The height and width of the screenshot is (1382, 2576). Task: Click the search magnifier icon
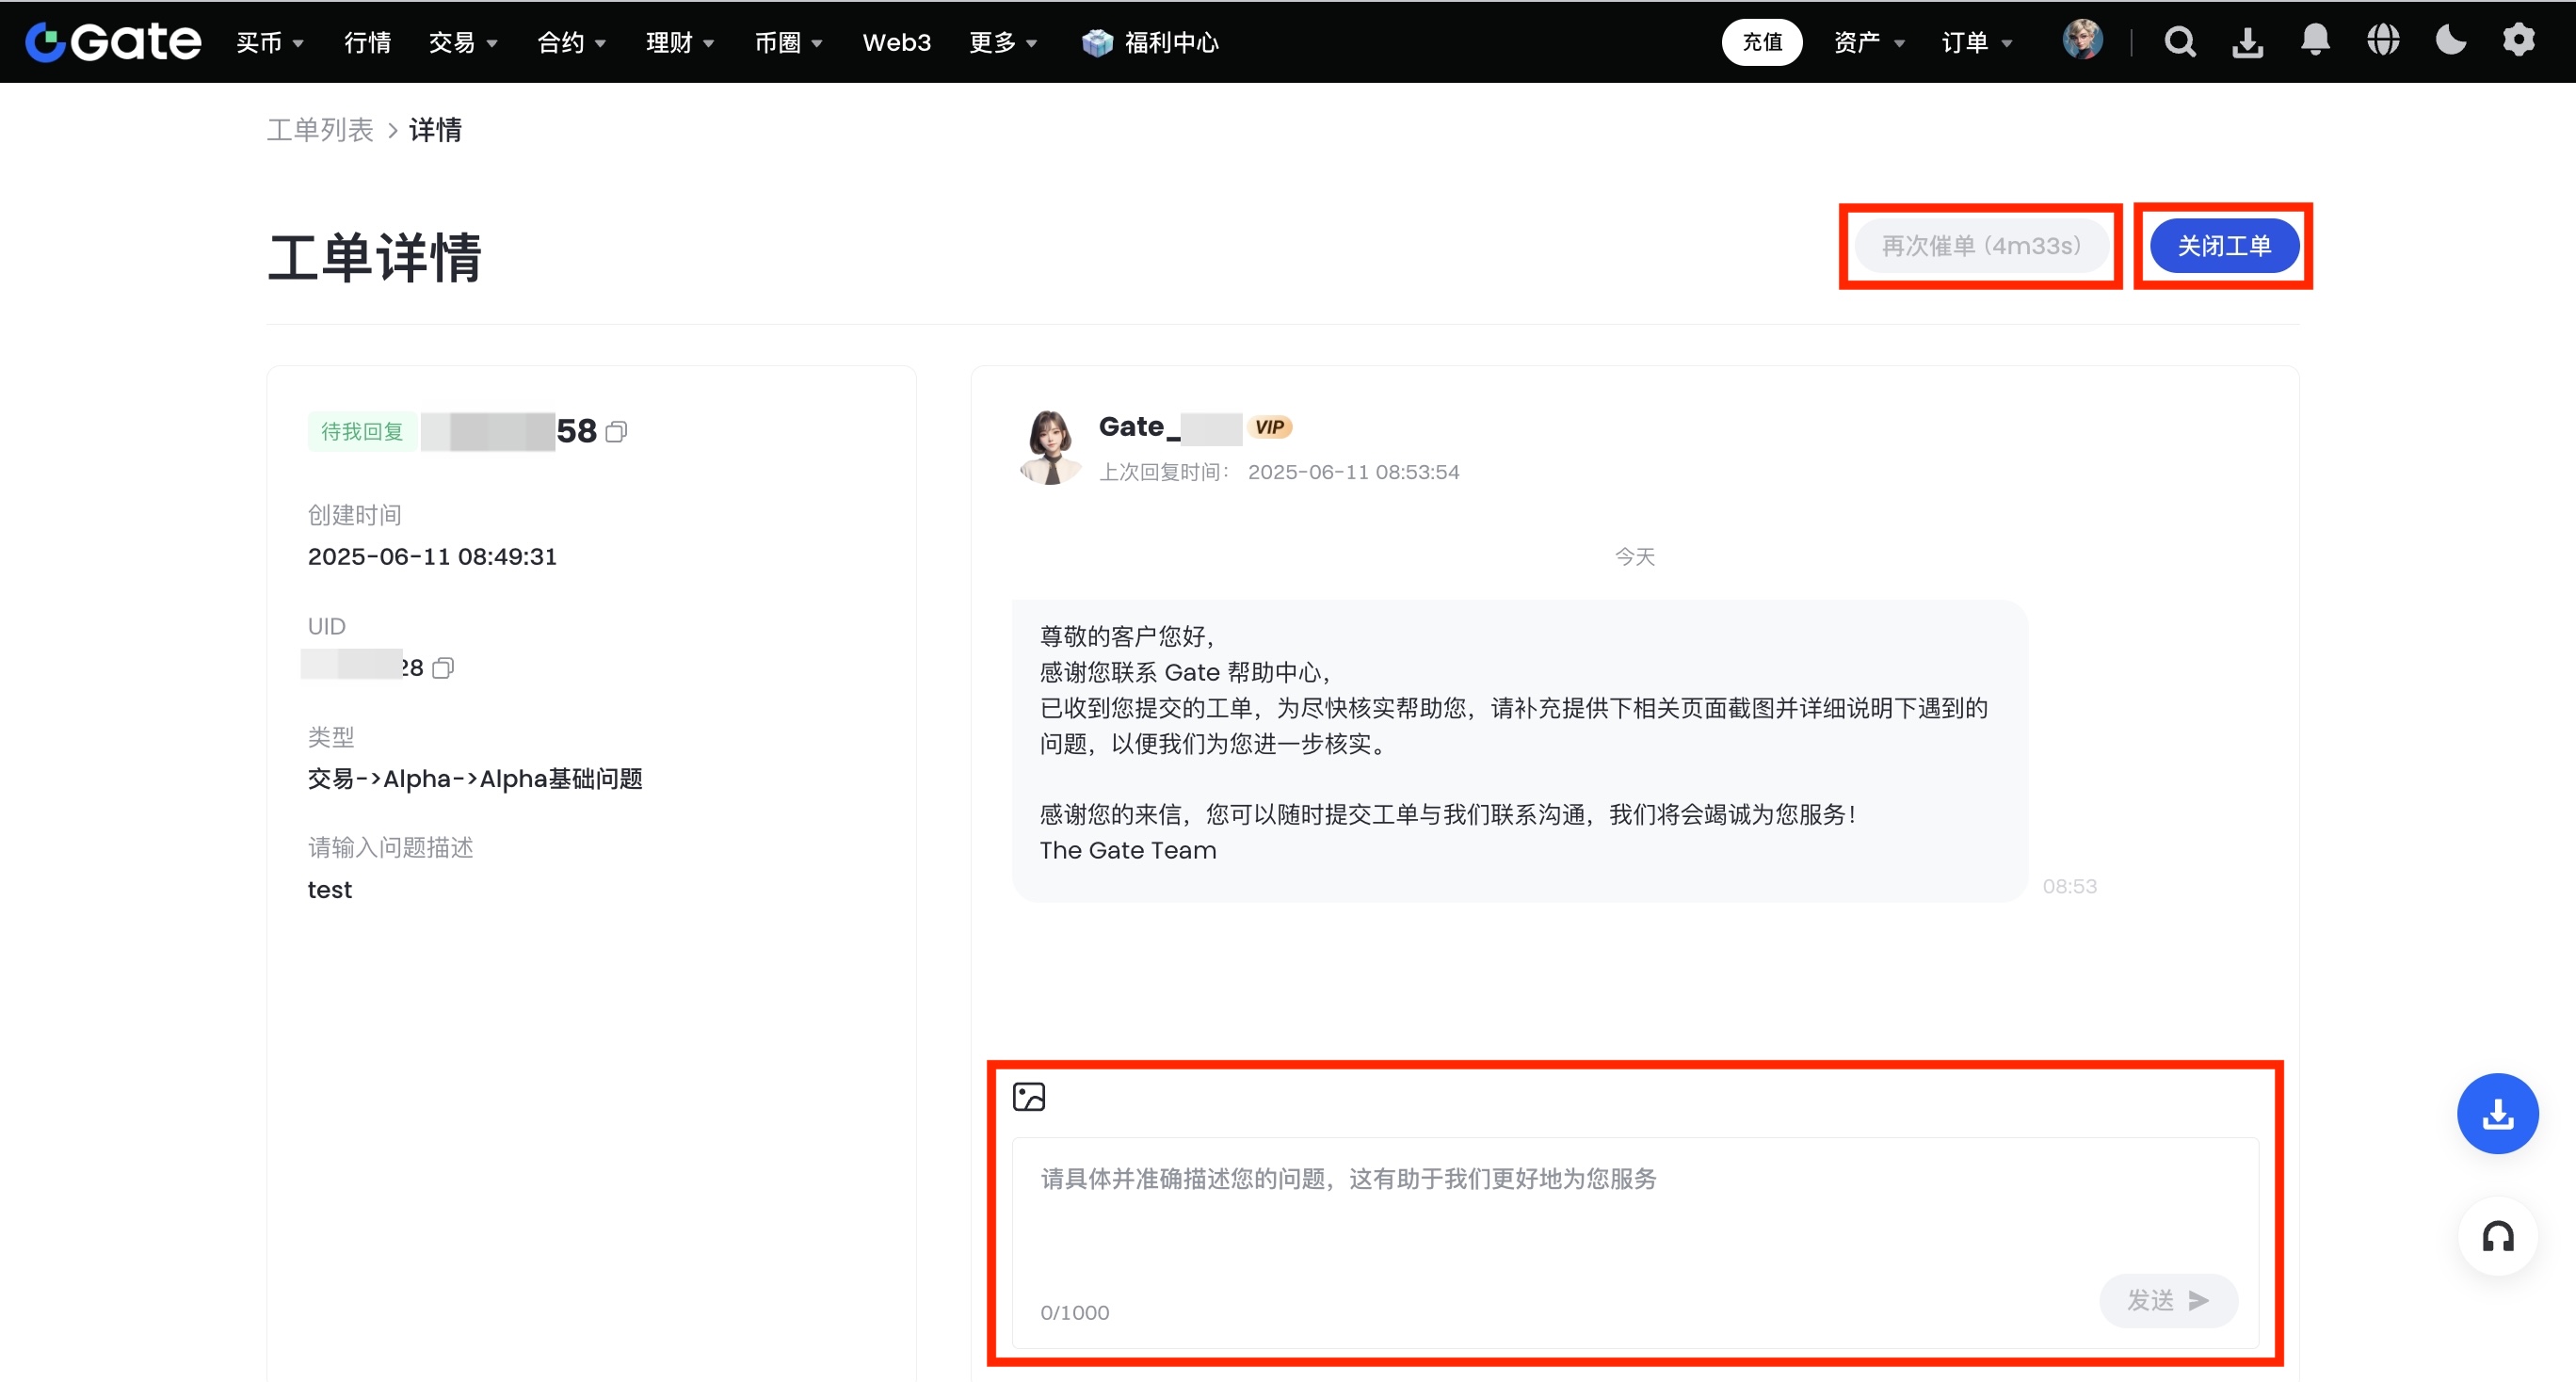2179,42
